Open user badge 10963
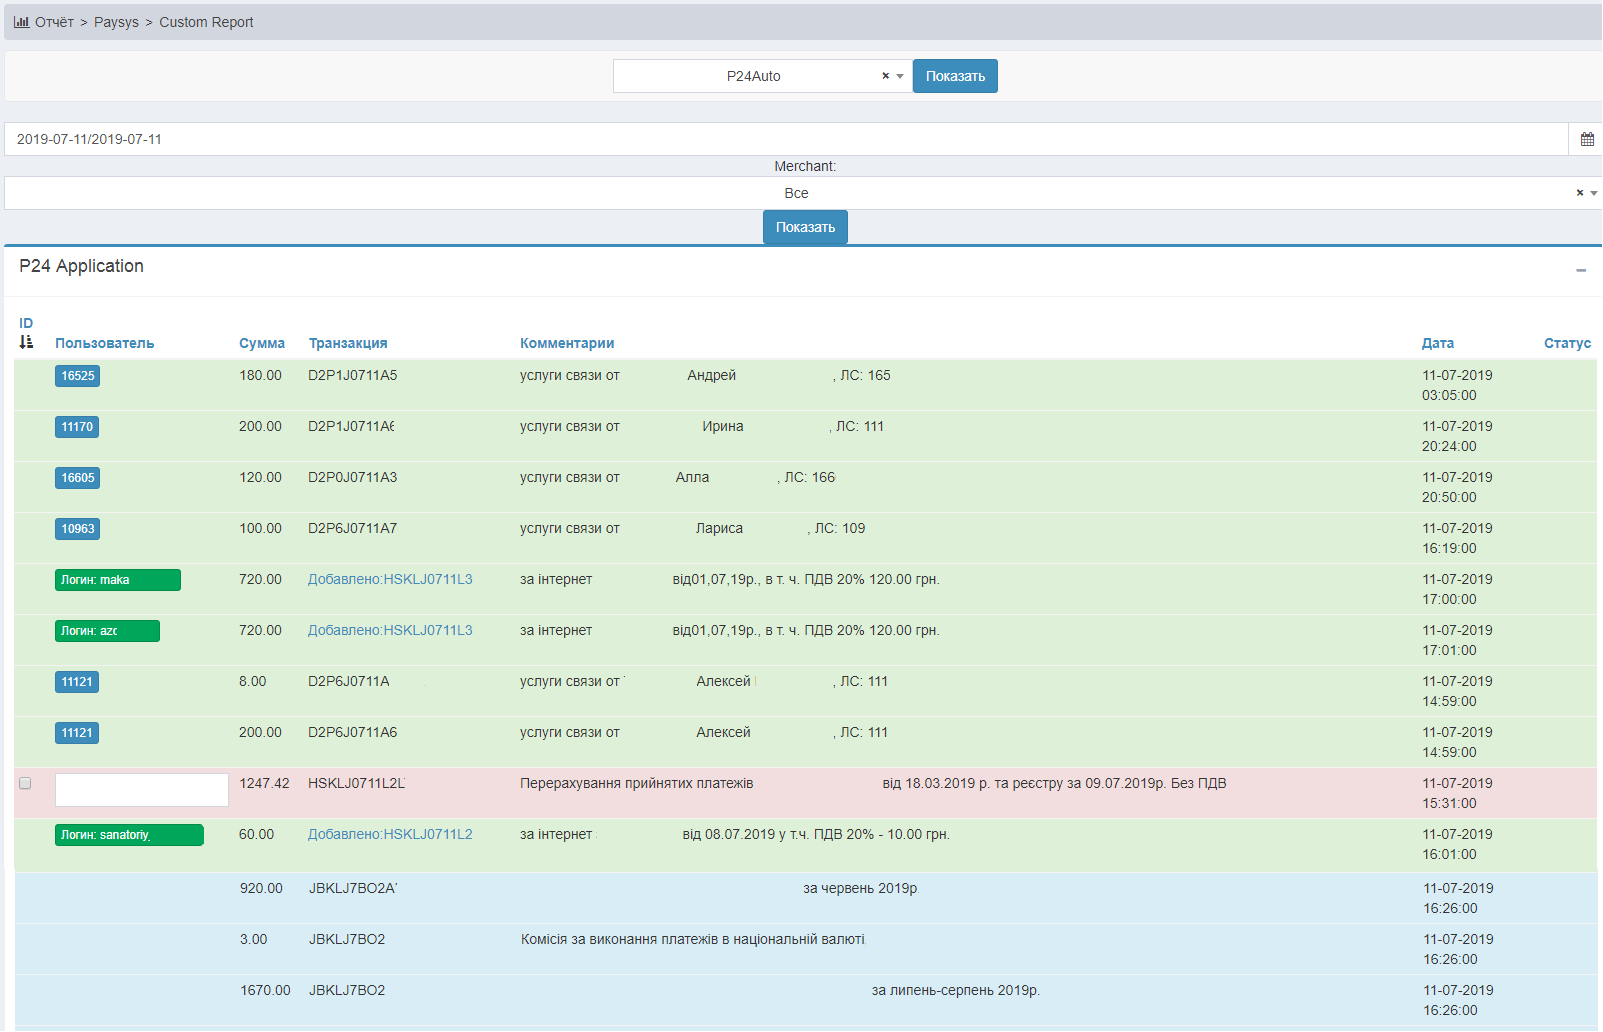The image size is (1603, 1032). (x=77, y=529)
